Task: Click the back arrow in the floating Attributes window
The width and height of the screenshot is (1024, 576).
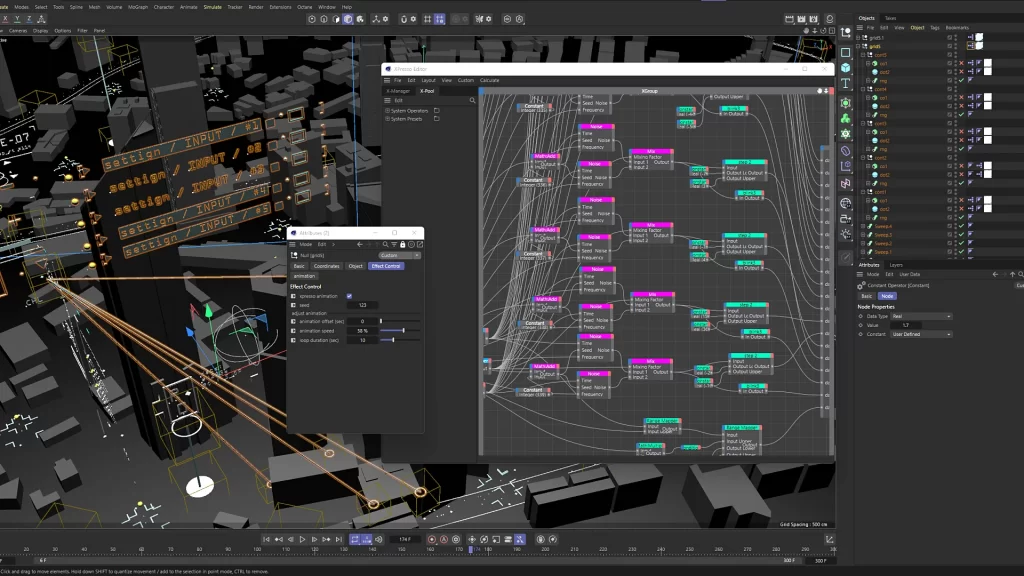Action: 358,244
